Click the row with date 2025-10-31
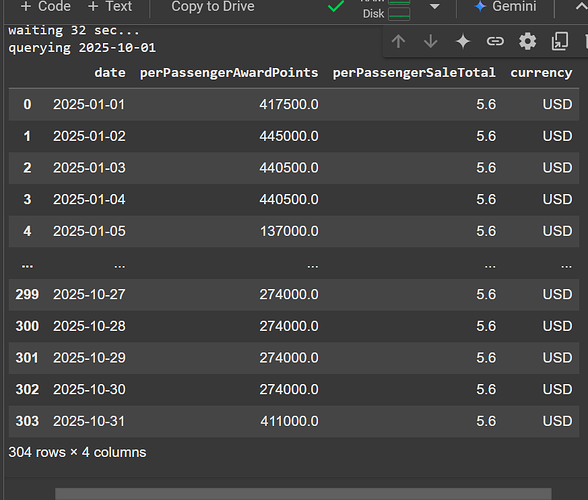The height and width of the screenshot is (500, 588). point(294,421)
